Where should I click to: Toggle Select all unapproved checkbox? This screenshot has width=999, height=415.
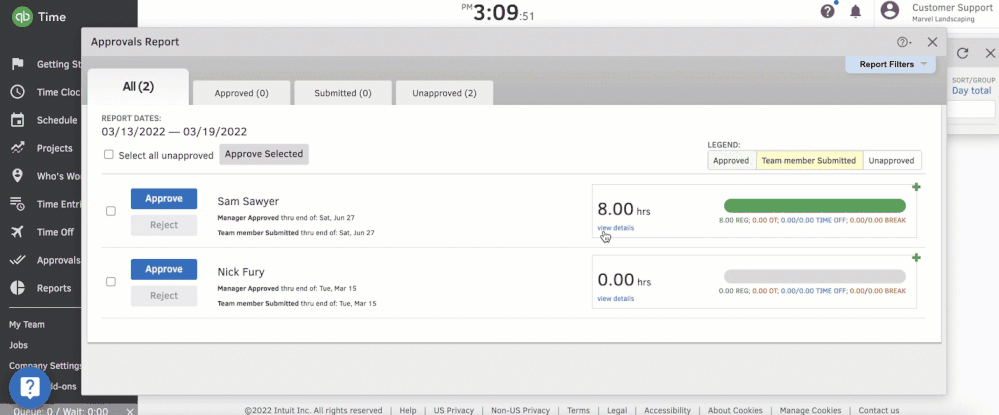(109, 154)
